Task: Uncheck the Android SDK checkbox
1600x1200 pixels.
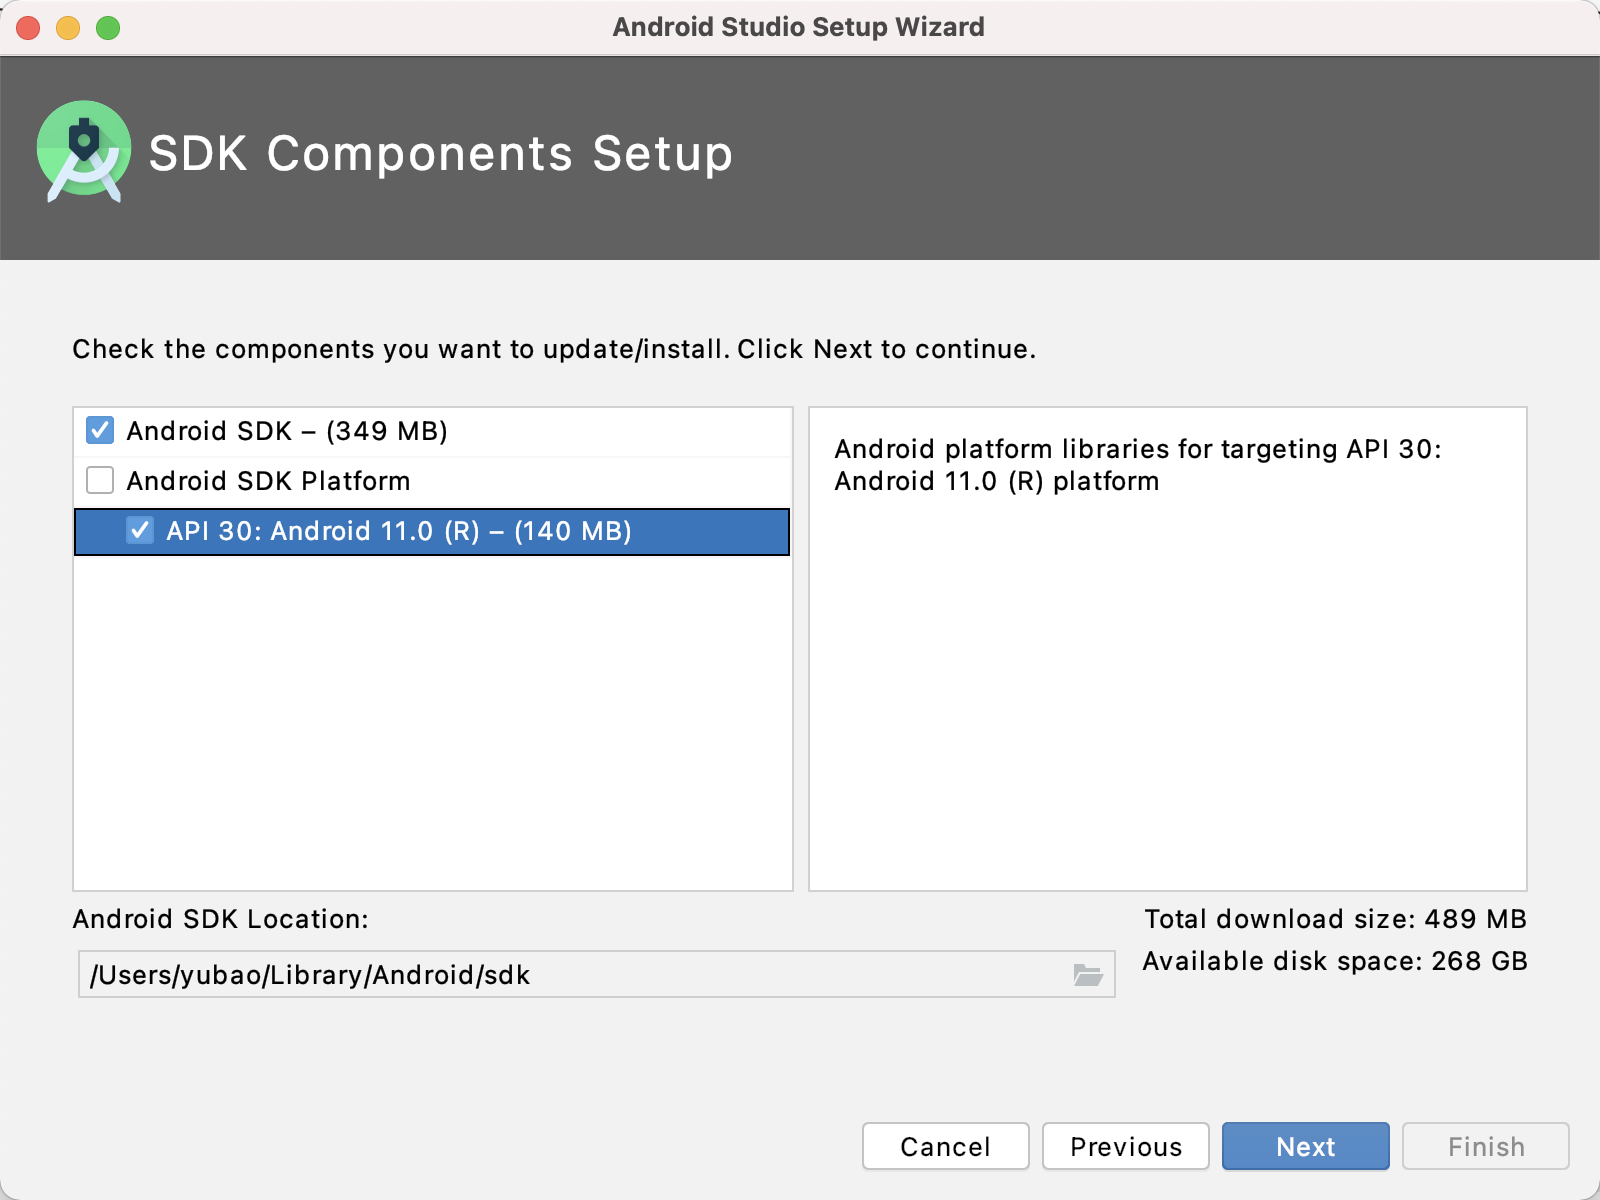Action: pyautogui.click(x=100, y=431)
